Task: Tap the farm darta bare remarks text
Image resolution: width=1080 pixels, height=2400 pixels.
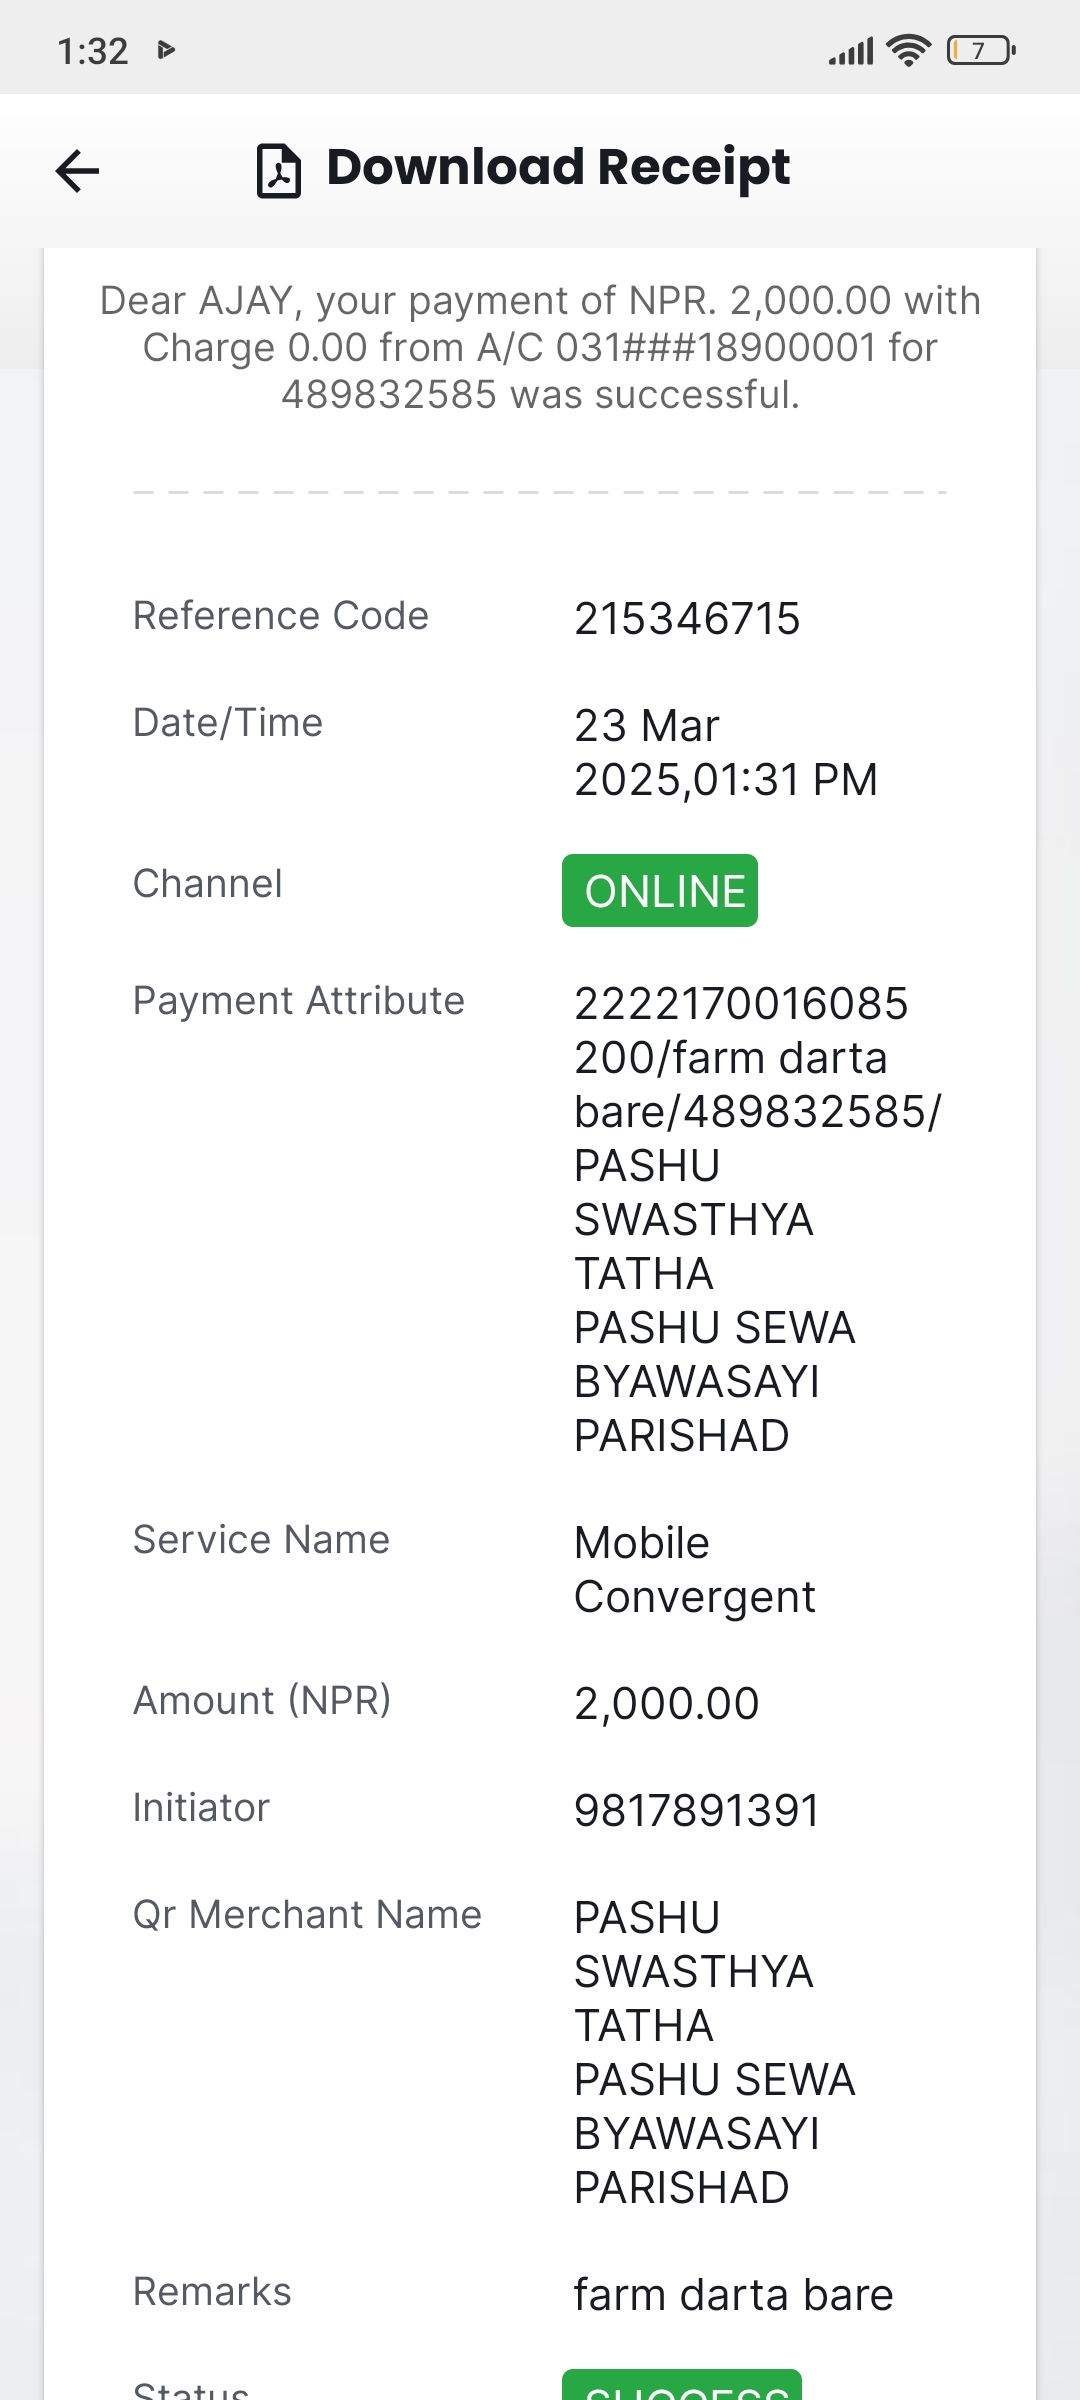Action: click(x=734, y=2295)
